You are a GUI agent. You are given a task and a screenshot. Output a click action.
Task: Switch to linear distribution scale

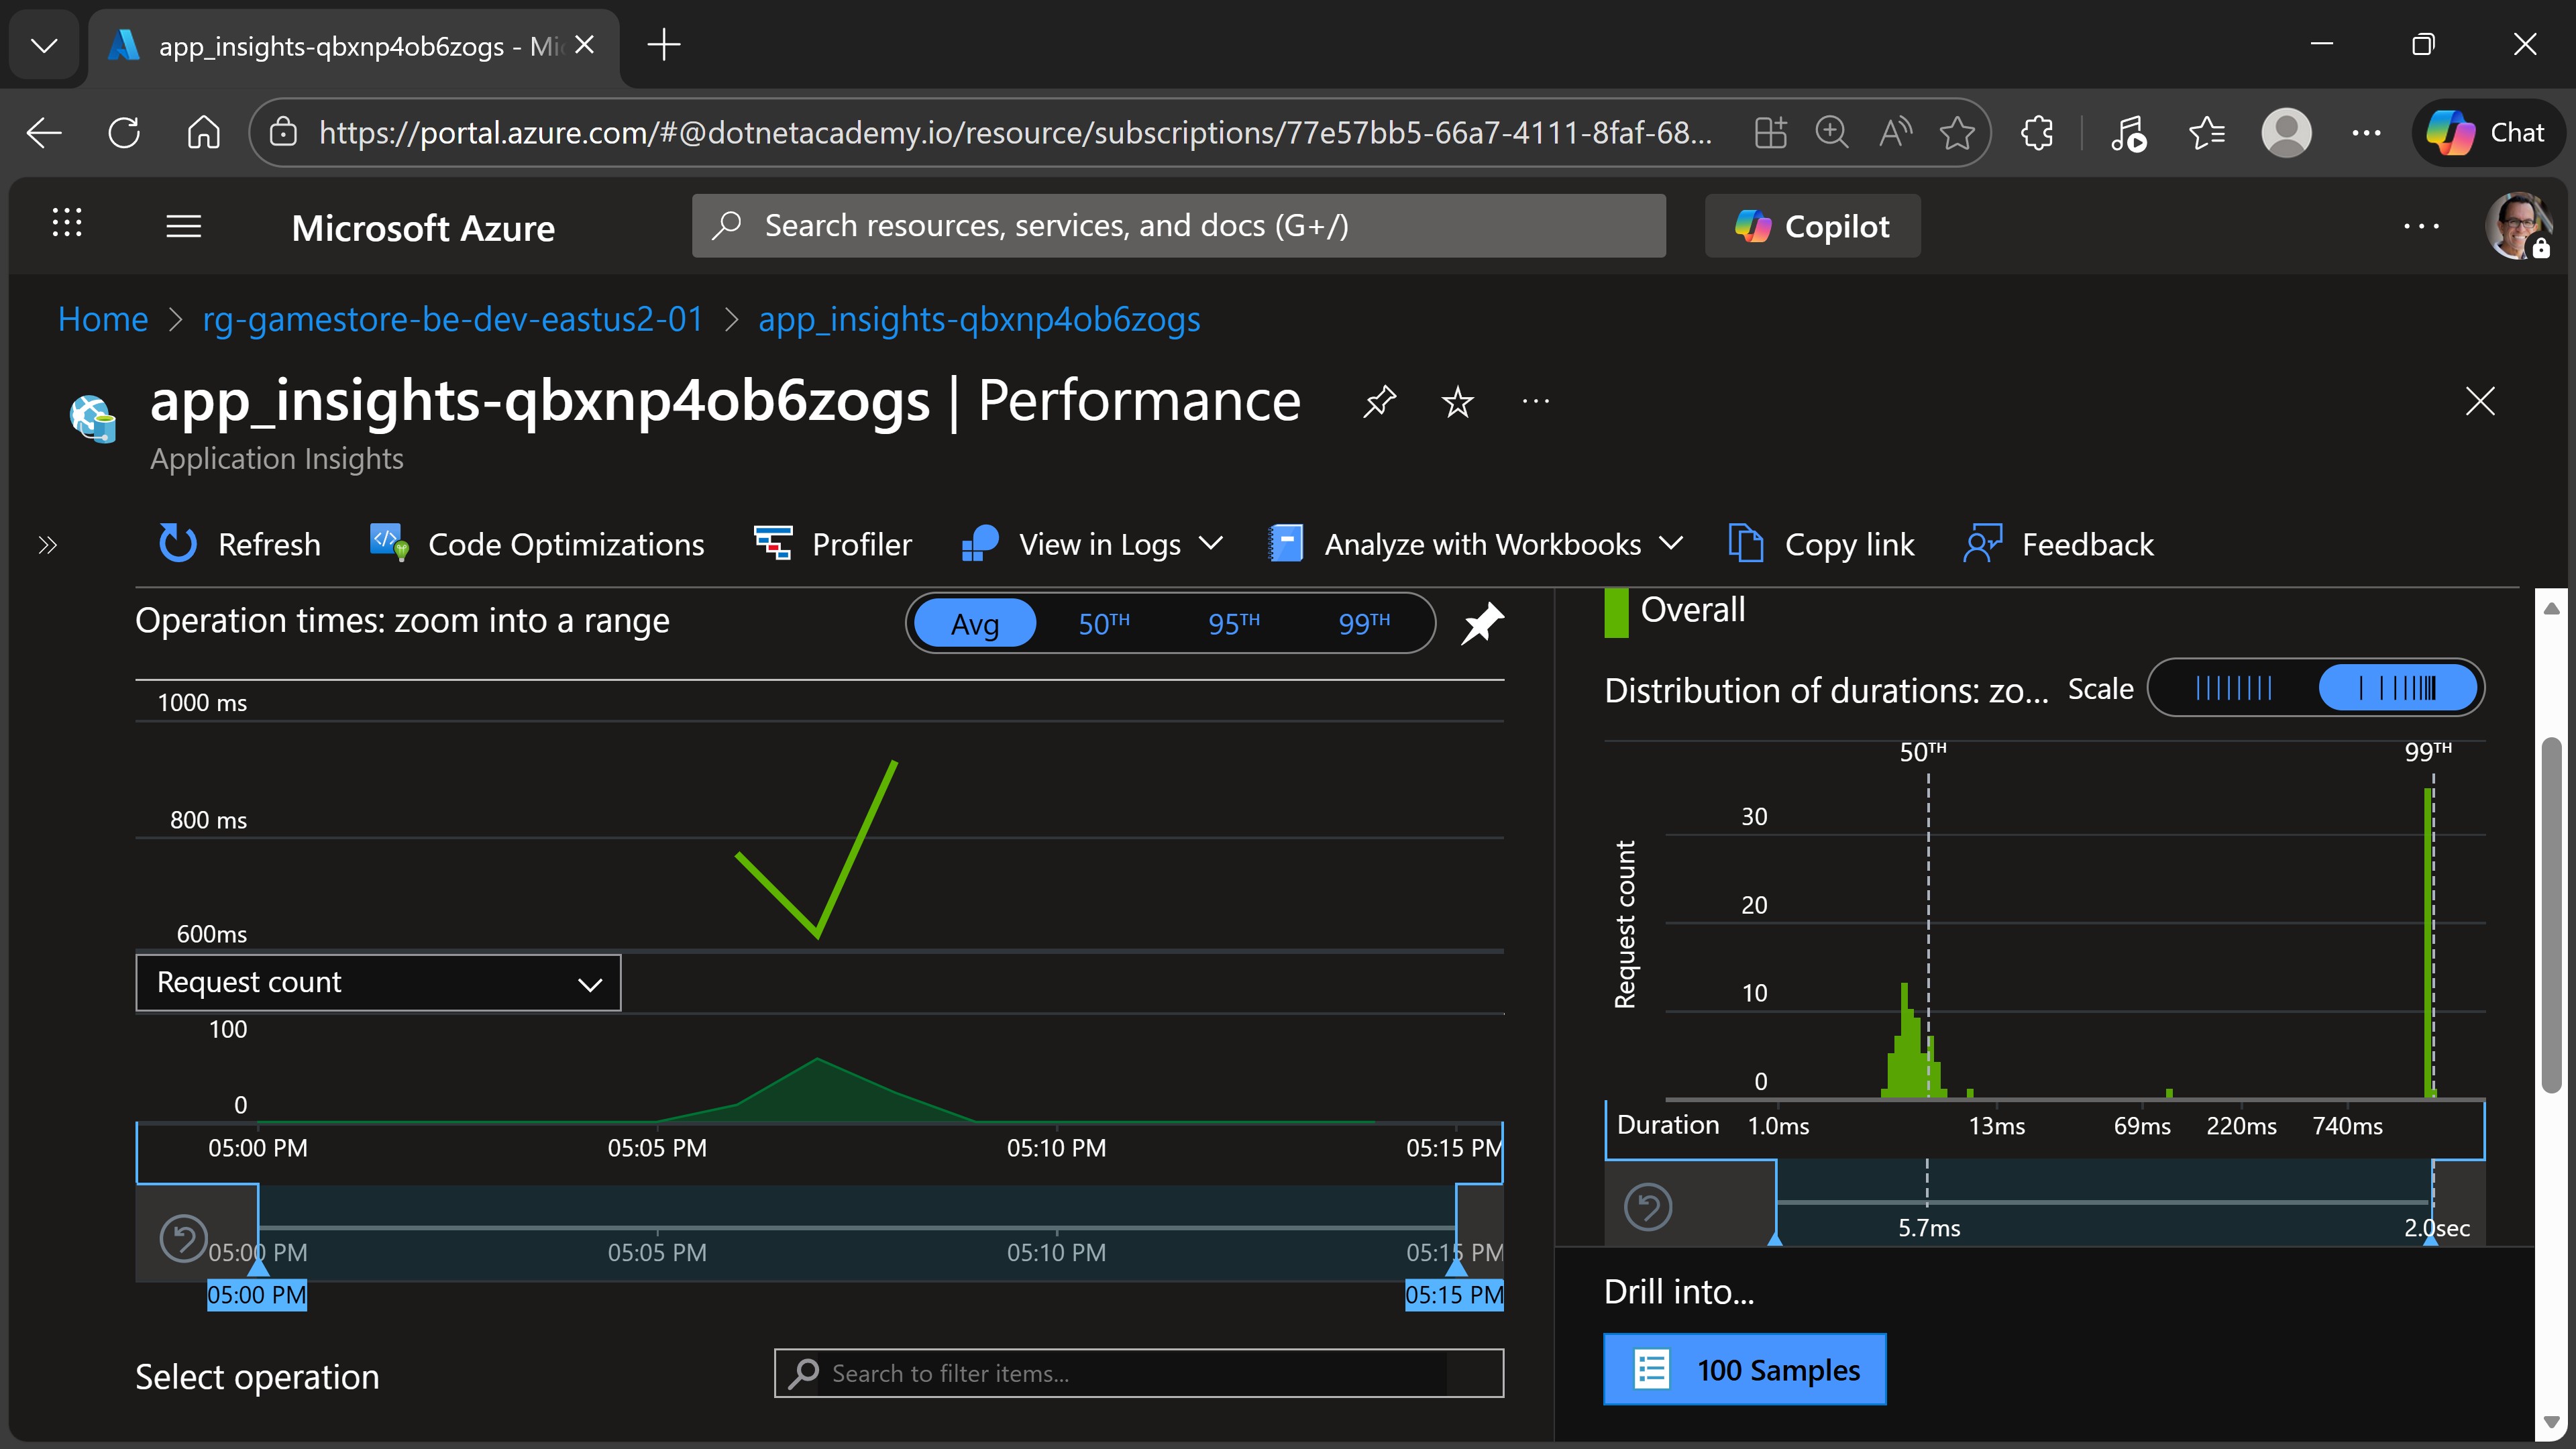coord(2233,688)
